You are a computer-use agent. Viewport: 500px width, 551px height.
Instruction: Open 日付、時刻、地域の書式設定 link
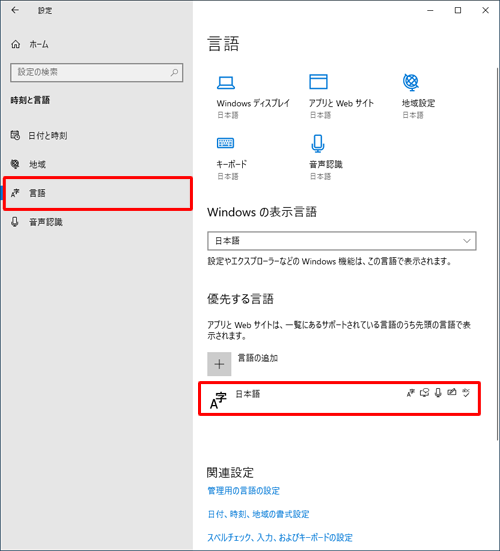(258, 514)
